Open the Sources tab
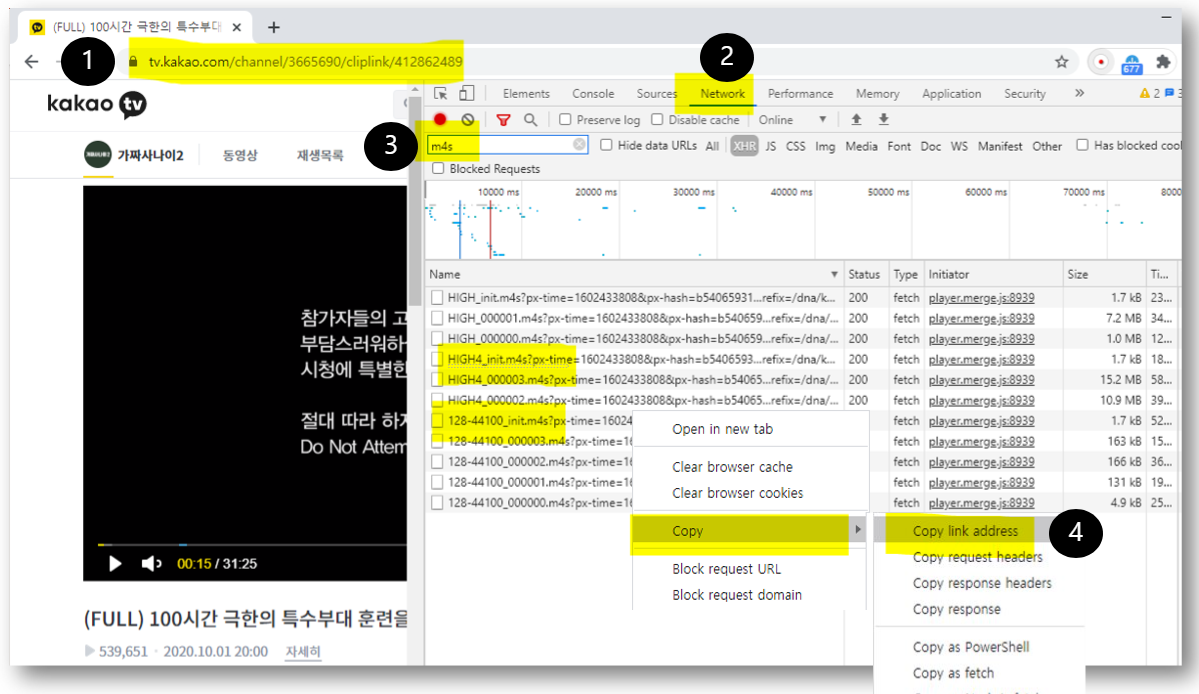Viewport: 1199px width, 694px height. (657, 93)
